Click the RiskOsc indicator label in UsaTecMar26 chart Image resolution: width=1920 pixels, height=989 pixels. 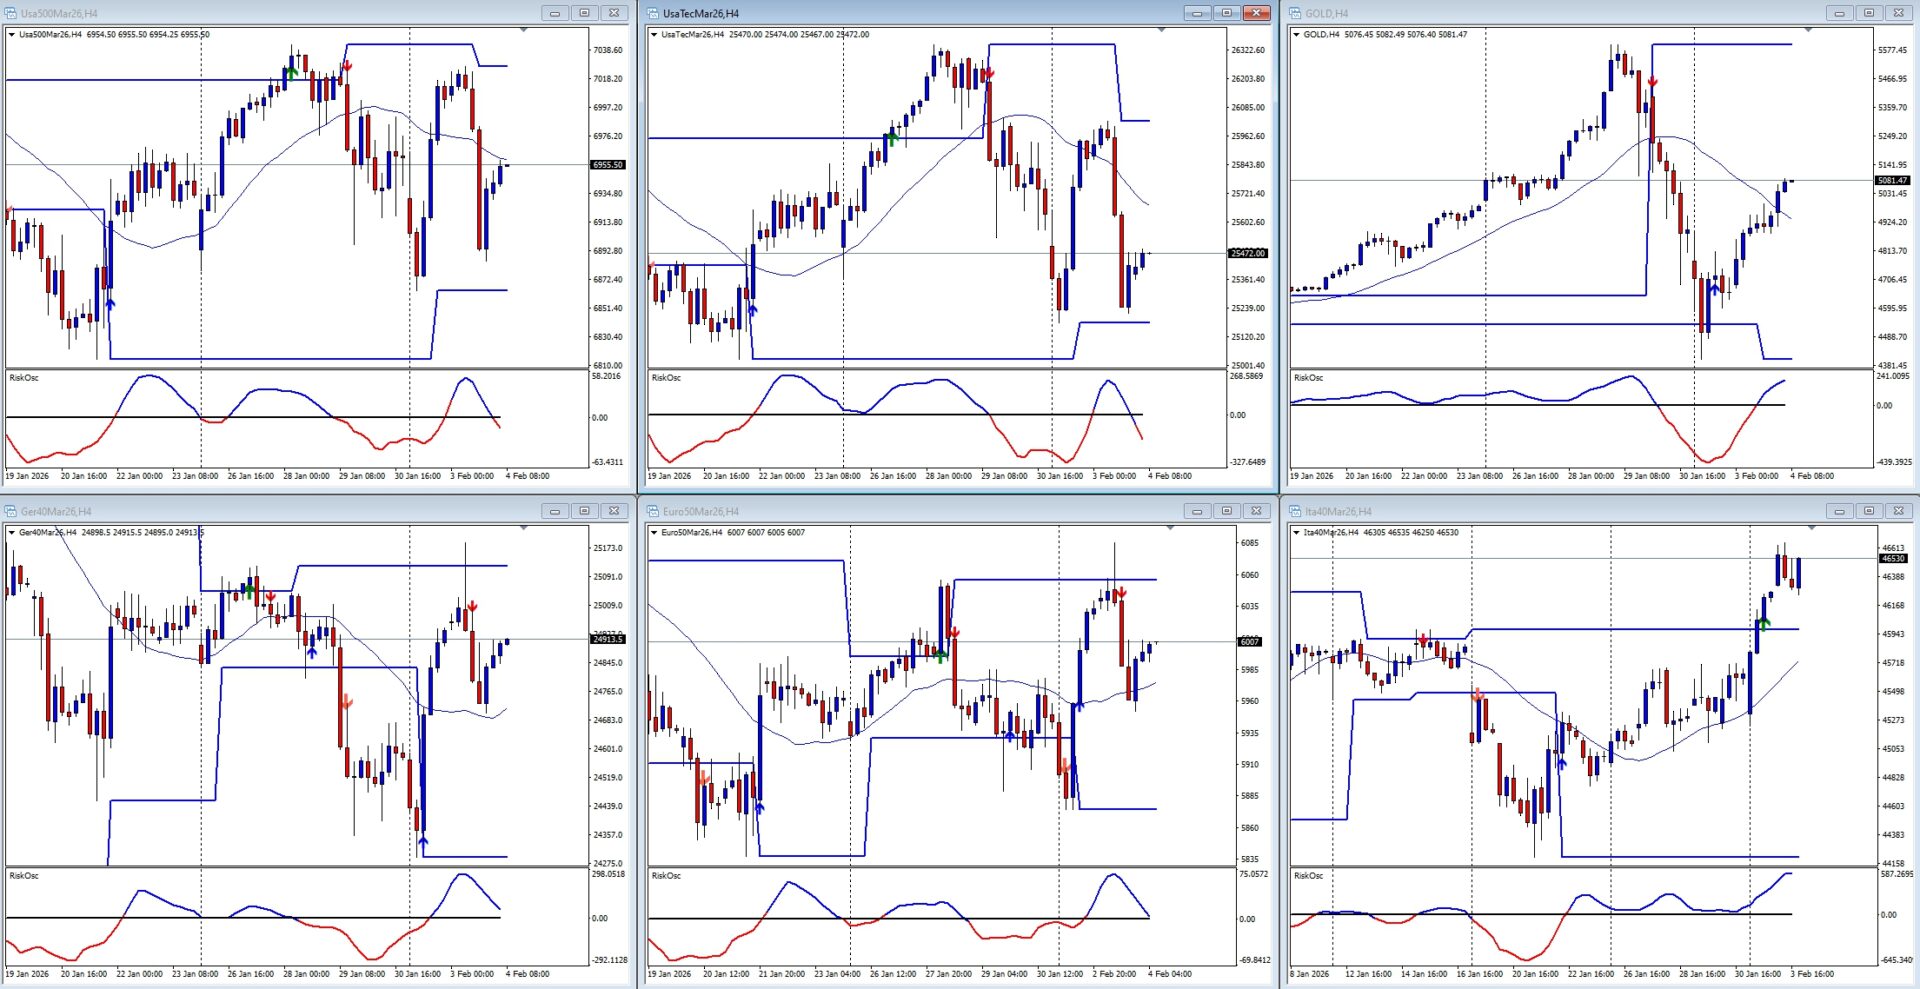666,378
